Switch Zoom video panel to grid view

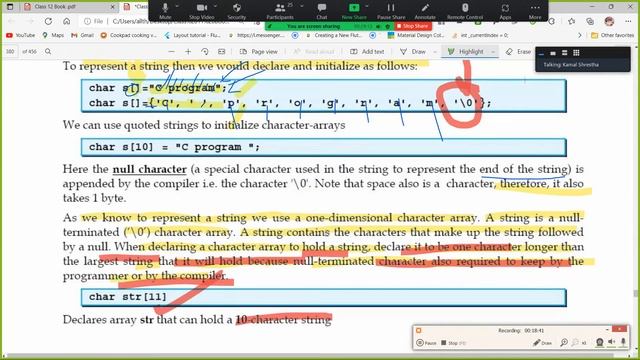point(576,53)
